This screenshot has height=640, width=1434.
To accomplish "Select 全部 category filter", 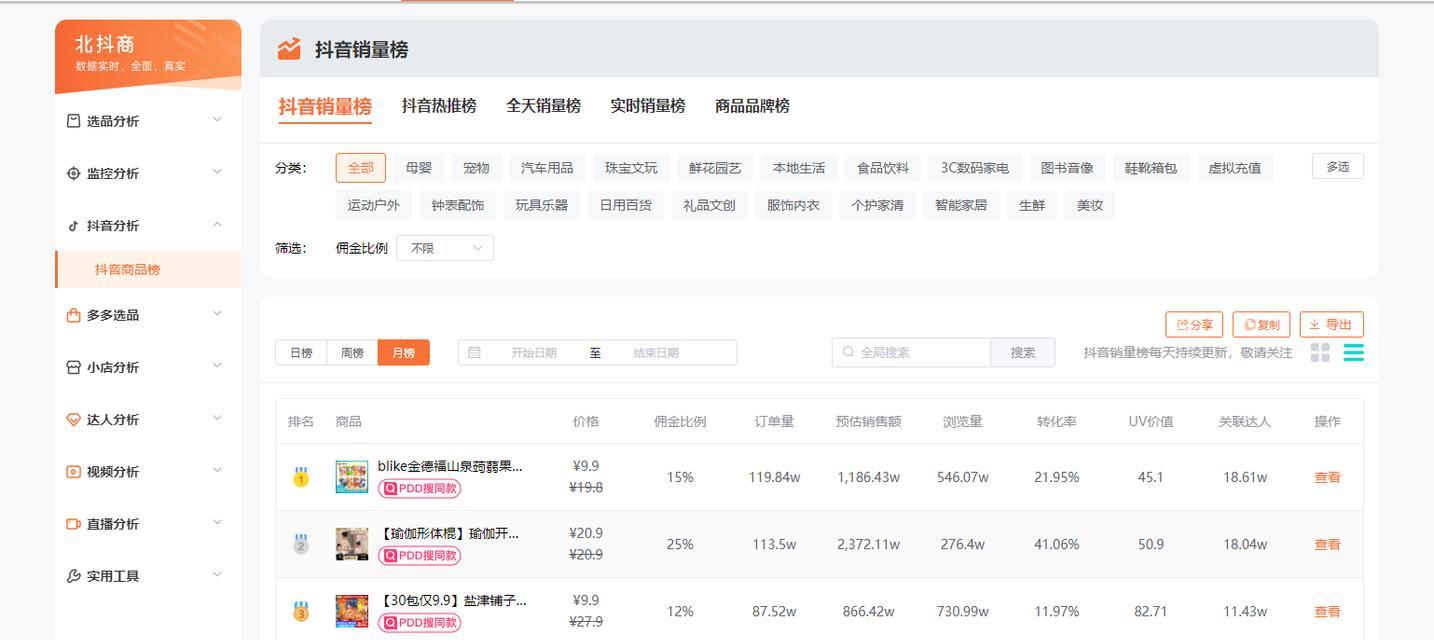I will pos(361,168).
